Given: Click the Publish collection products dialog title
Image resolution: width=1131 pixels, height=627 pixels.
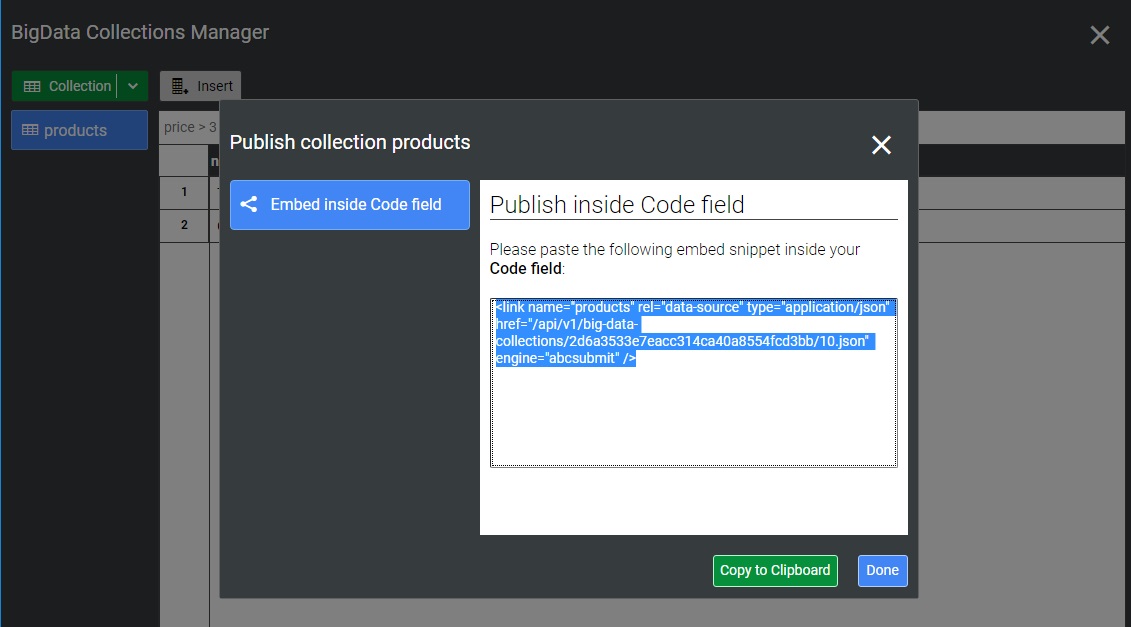Looking at the screenshot, I should pos(350,142).
